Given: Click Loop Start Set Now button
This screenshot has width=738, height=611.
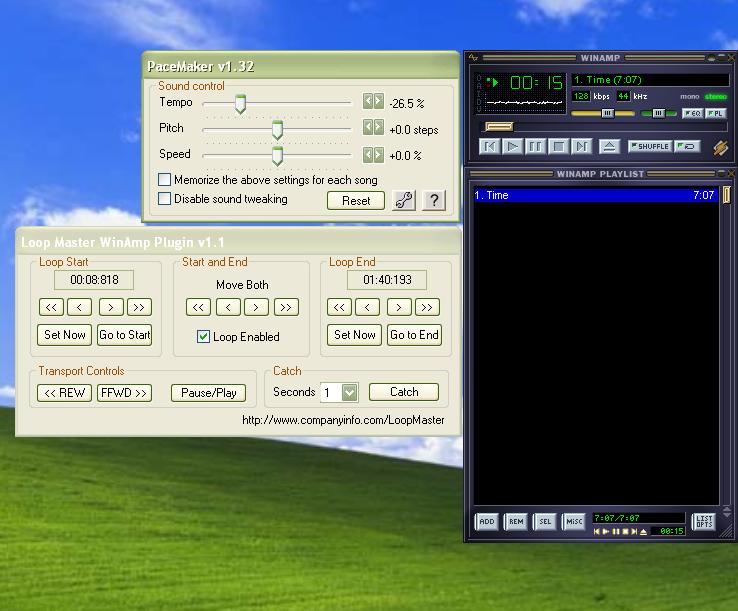Looking at the screenshot, I should [64, 335].
